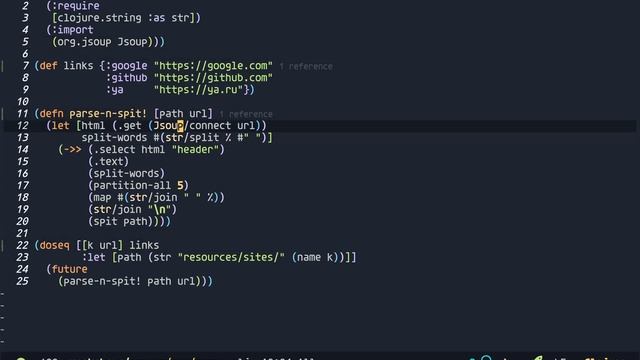Select line number 10 in the gutter
The width and height of the screenshot is (640, 360).
click(22, 102)
